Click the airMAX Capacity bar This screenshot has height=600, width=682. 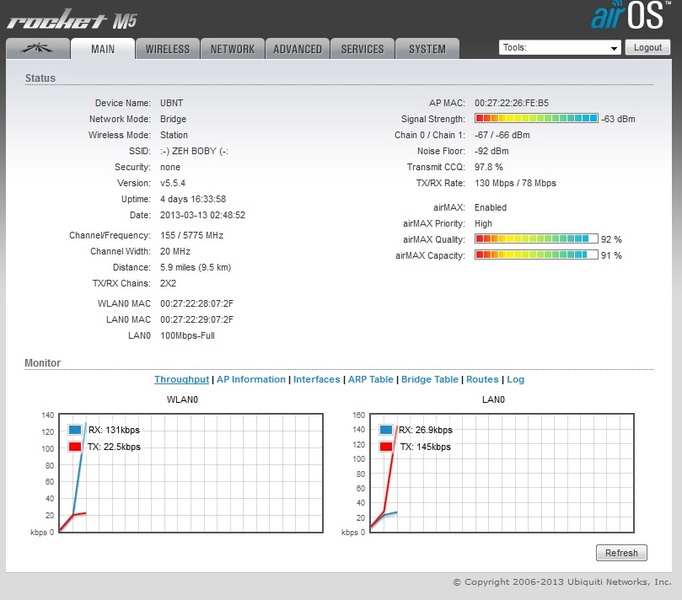[536, 255]
